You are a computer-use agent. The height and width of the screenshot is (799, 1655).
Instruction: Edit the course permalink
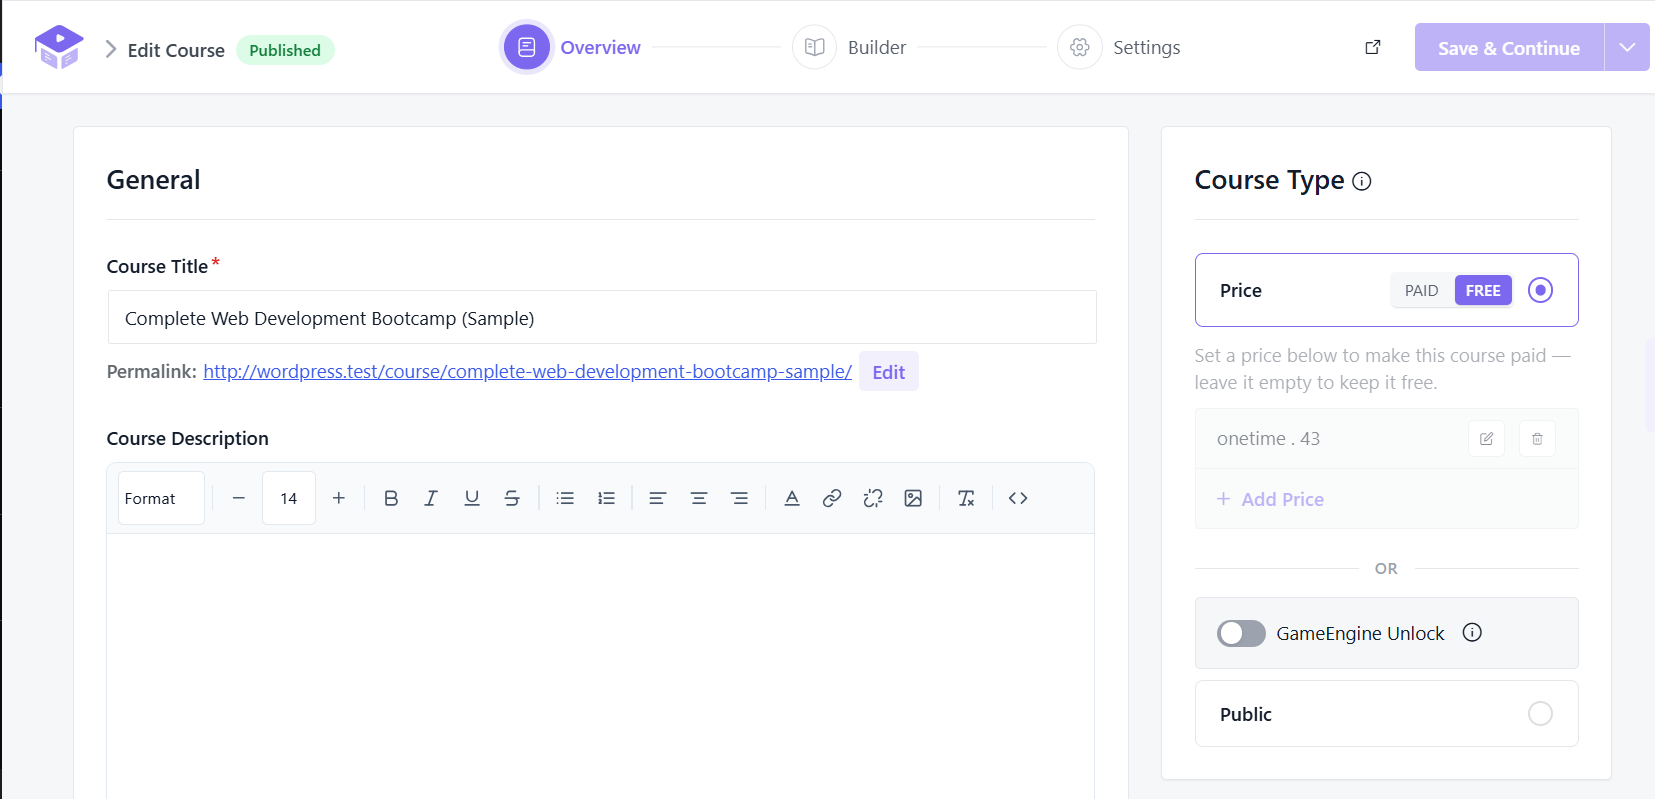point(888,372)
